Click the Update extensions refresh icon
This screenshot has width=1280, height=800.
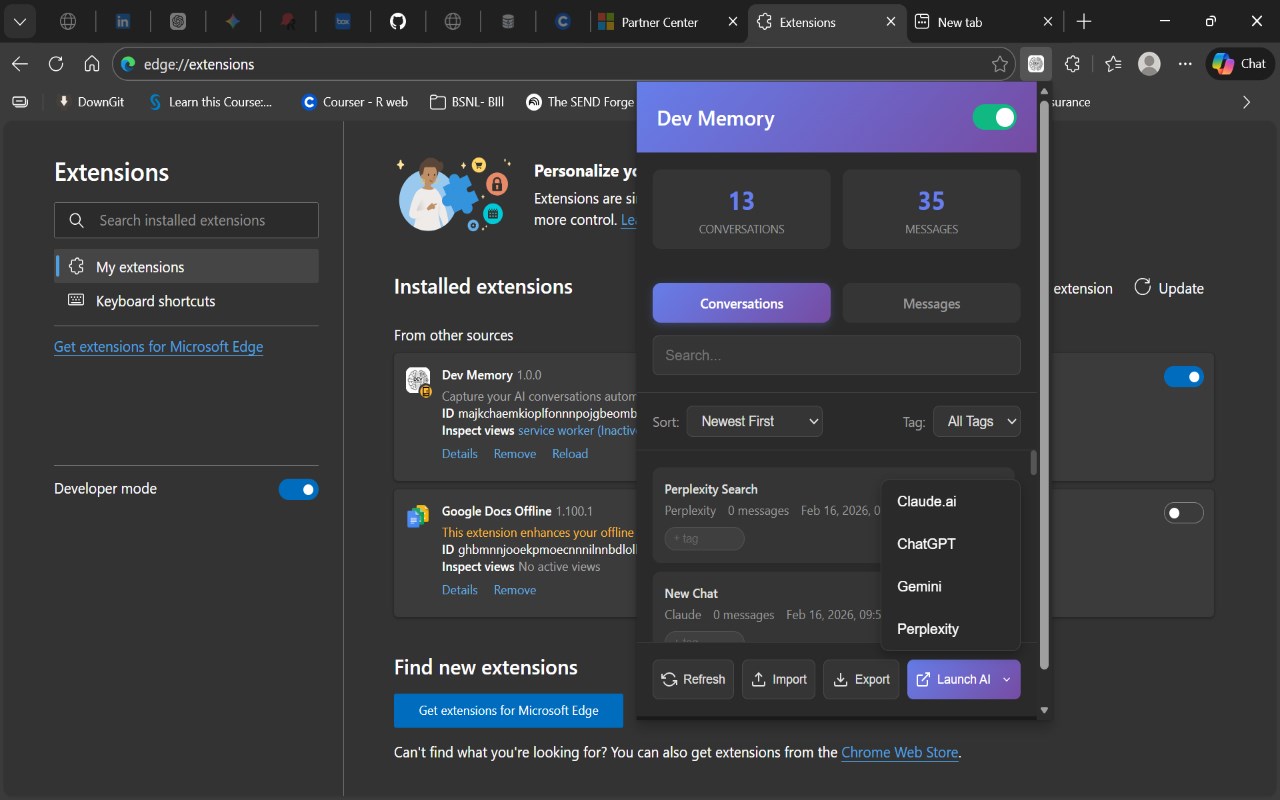1143,288
